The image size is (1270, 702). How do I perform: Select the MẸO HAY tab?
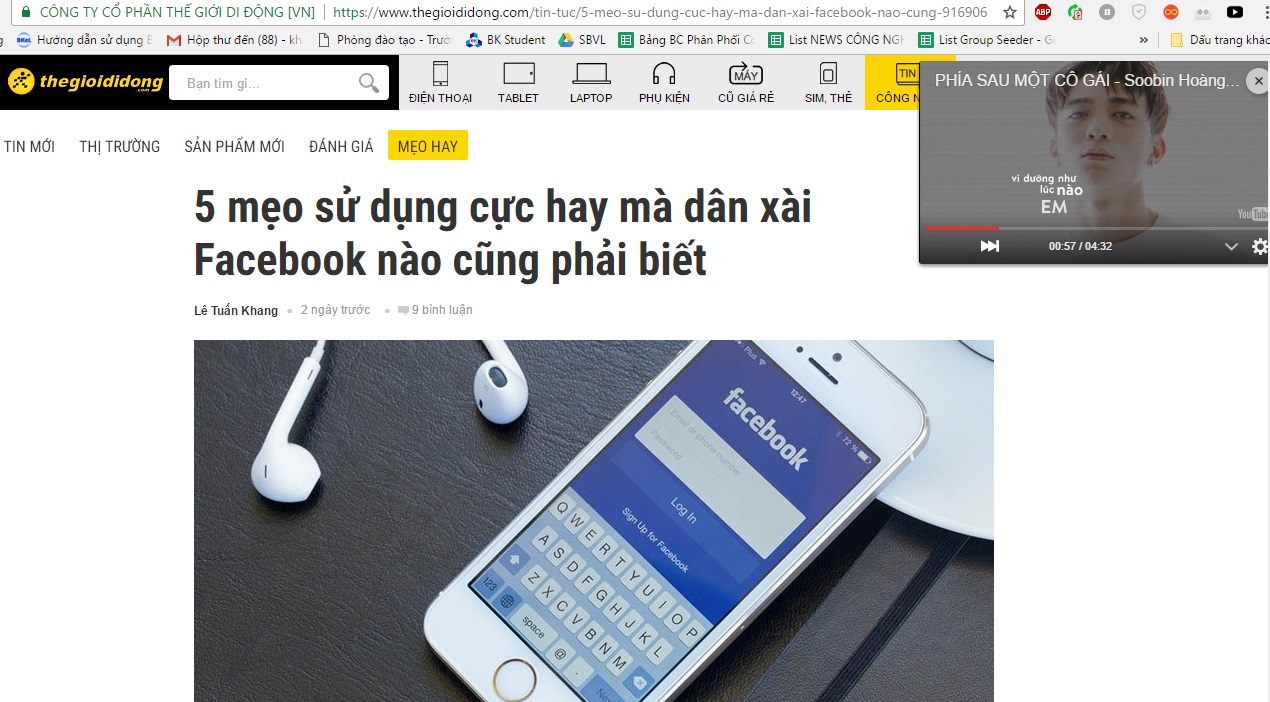(x=428, y=146)
